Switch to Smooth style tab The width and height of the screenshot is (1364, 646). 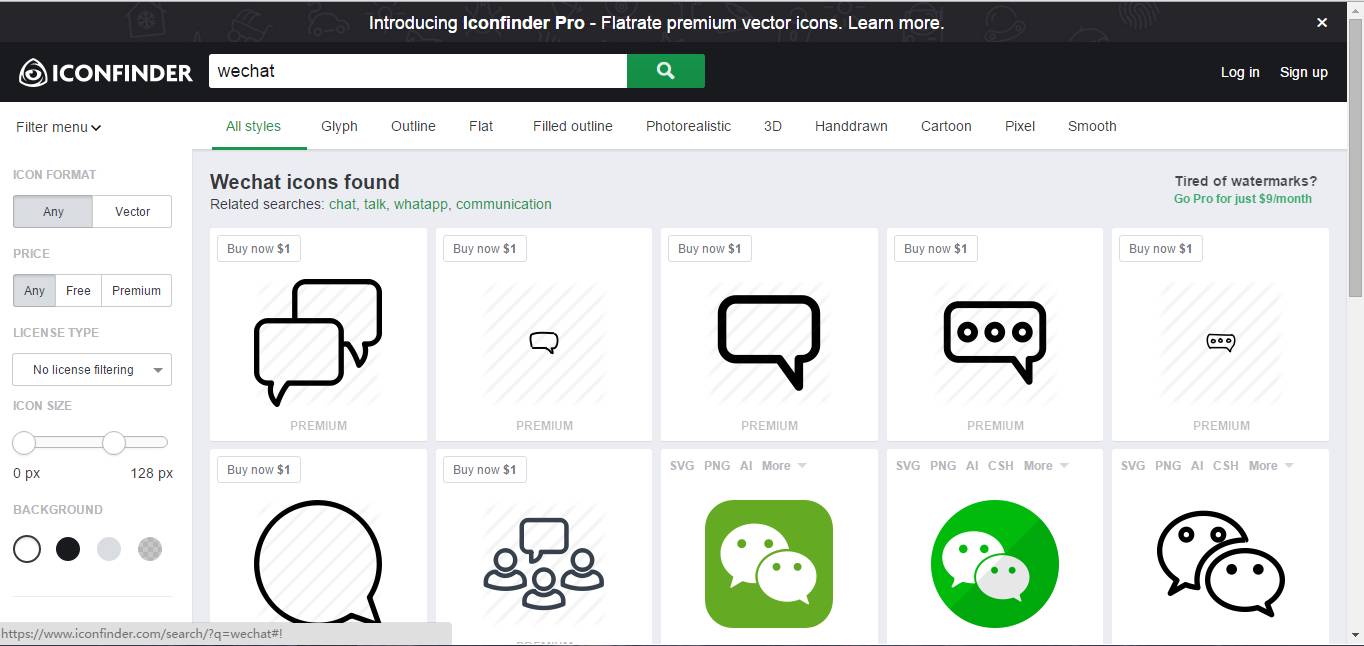pos(1092,126)
